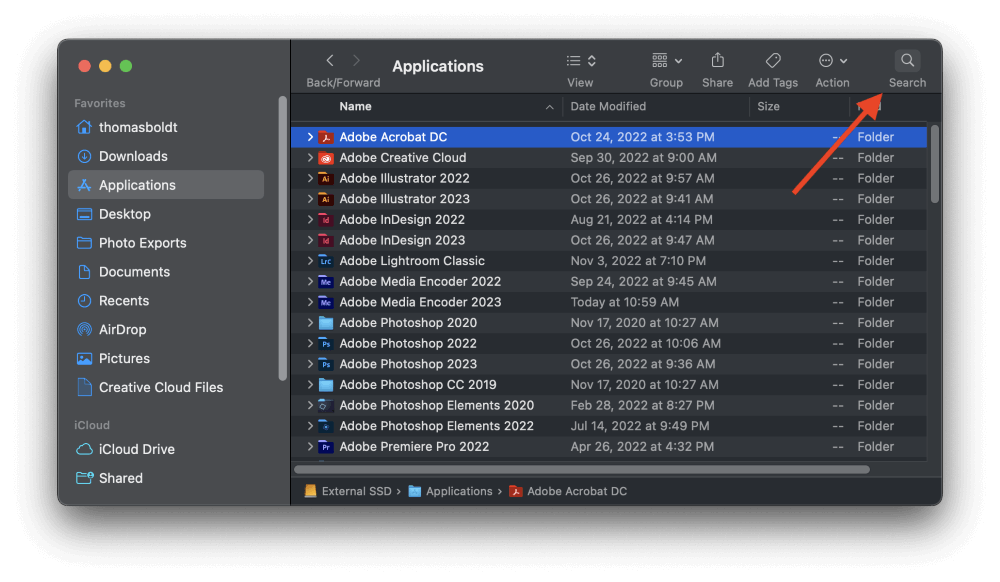Select the Adobe Photoshop 2023 icon
The height and width of the screenshot is (582, 1000).
coord(326,364)
